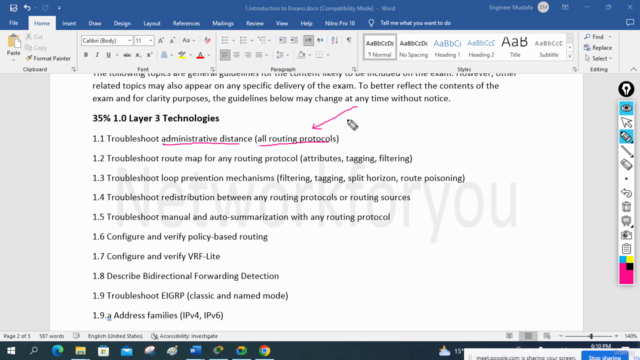Click the Cut command
The height and width of the screenshot is (360, 640).
click(x=34, y=37)
